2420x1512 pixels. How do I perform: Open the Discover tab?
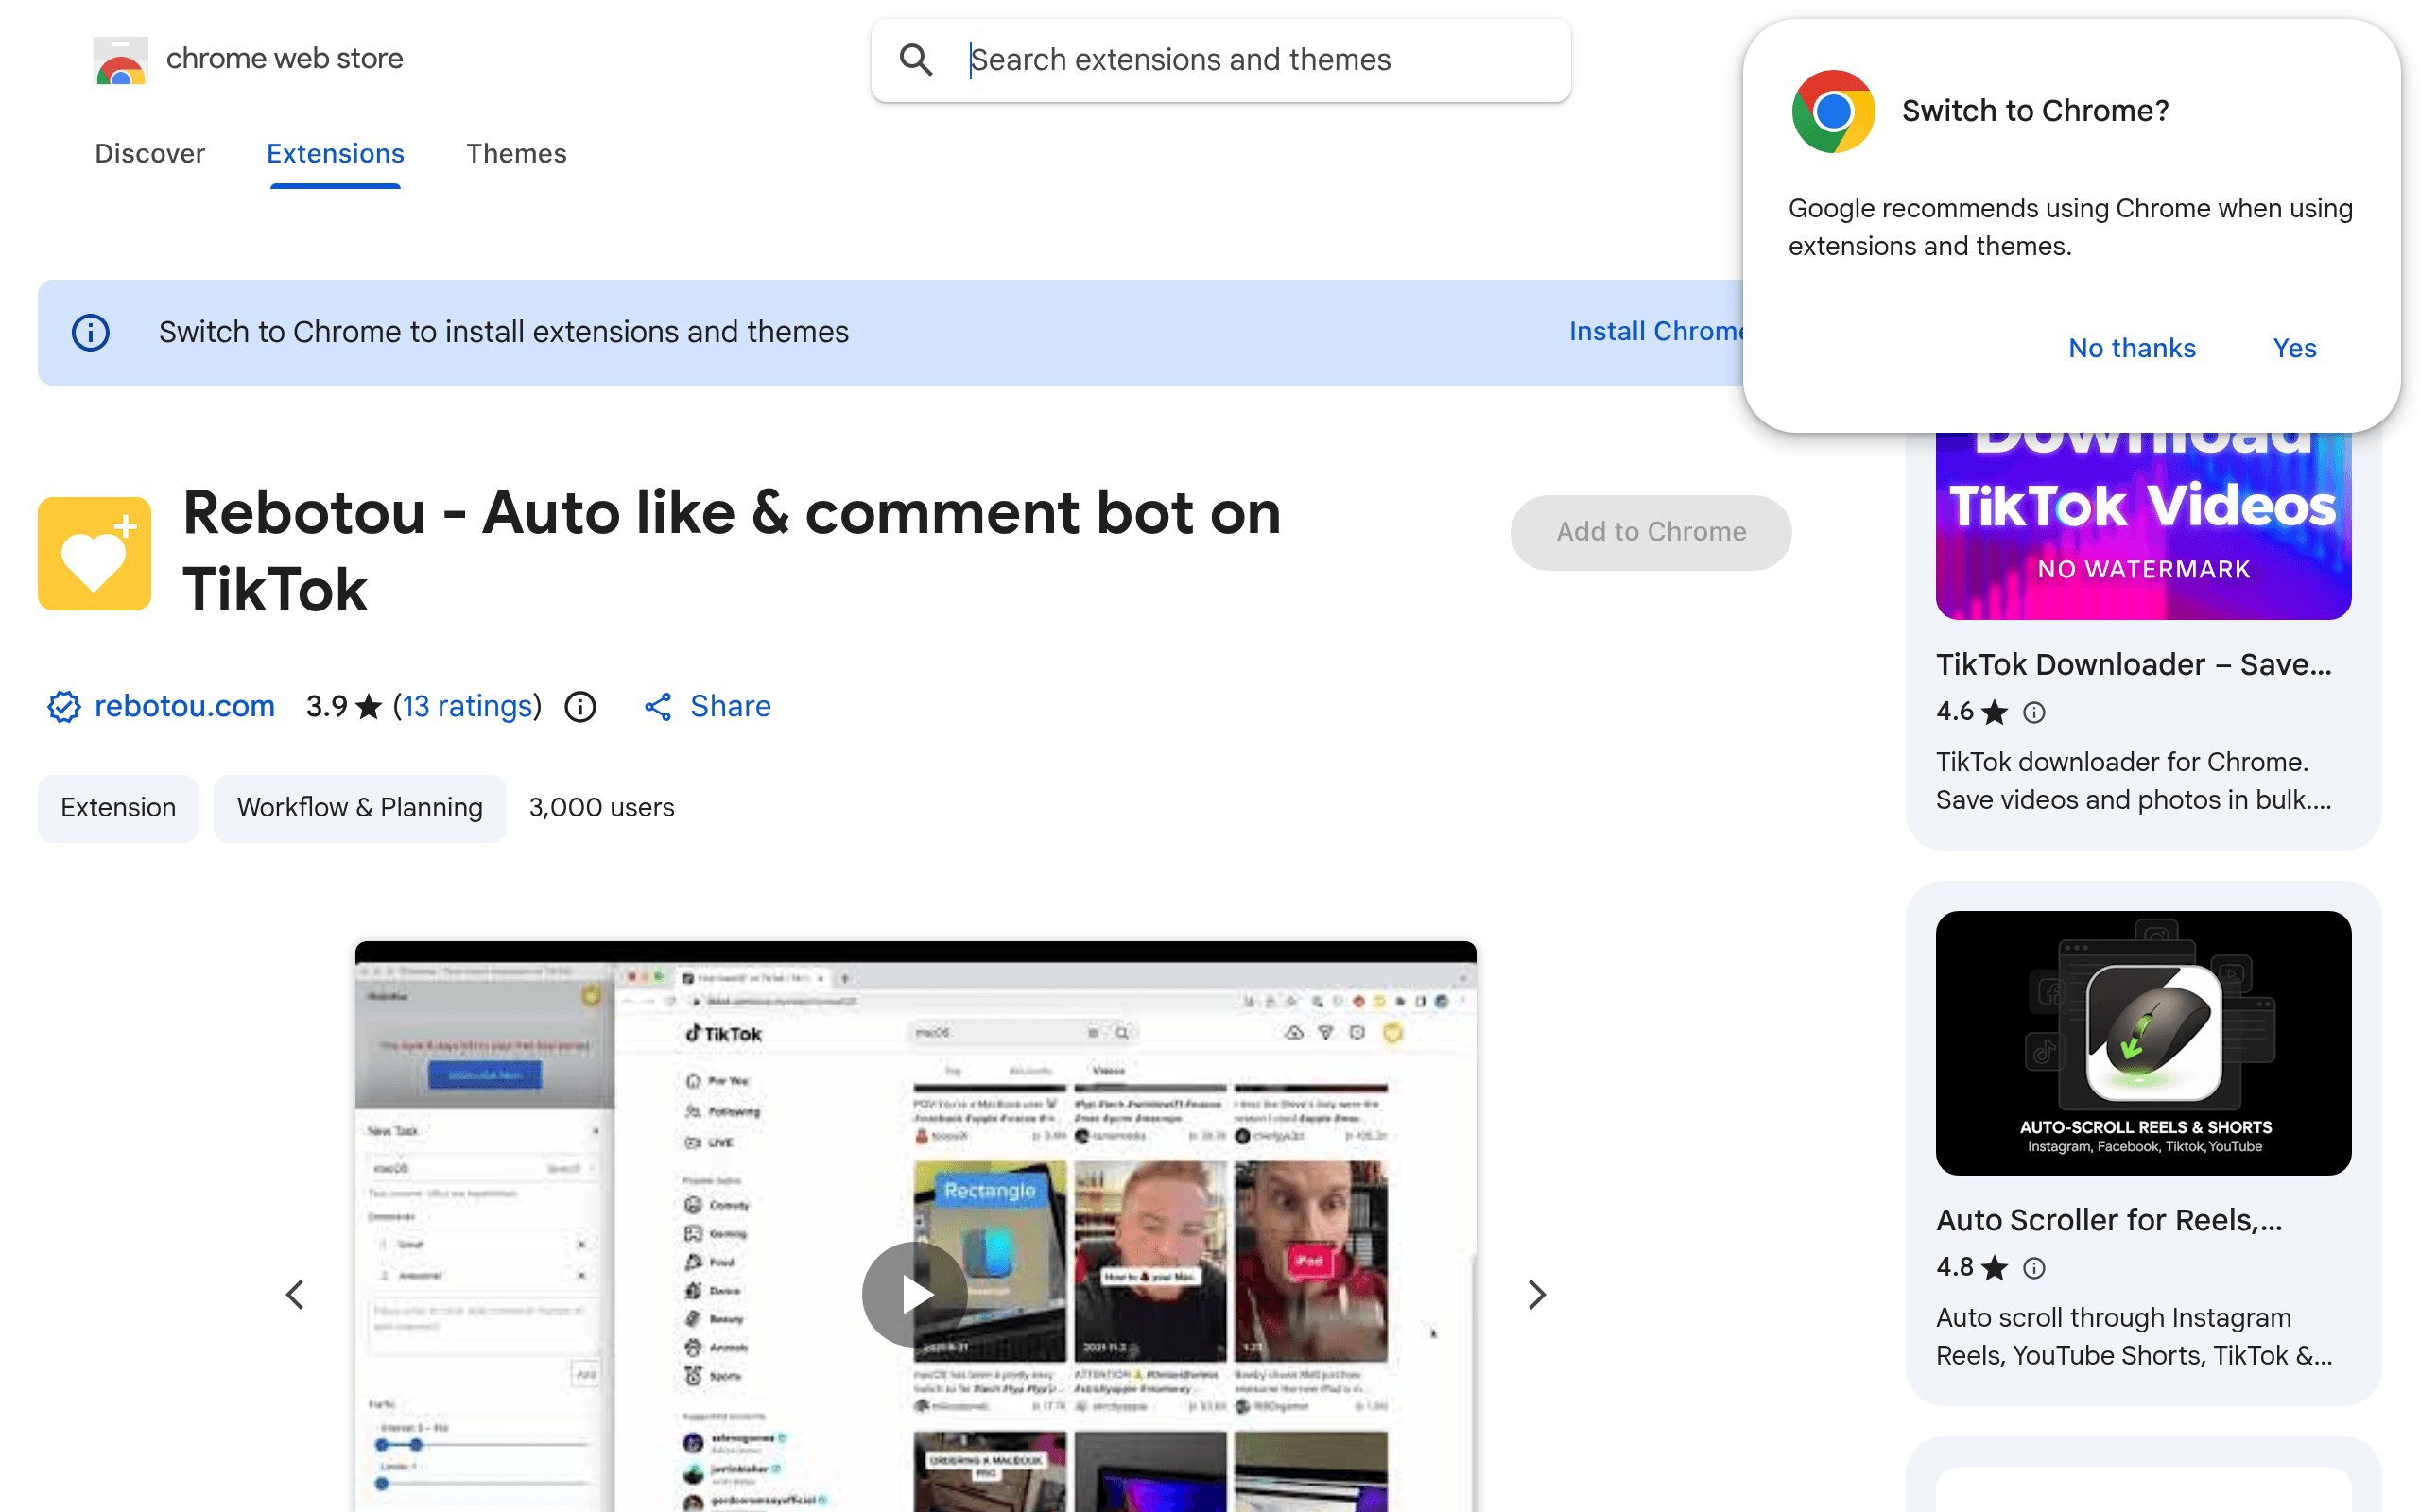tap(150, 153)
